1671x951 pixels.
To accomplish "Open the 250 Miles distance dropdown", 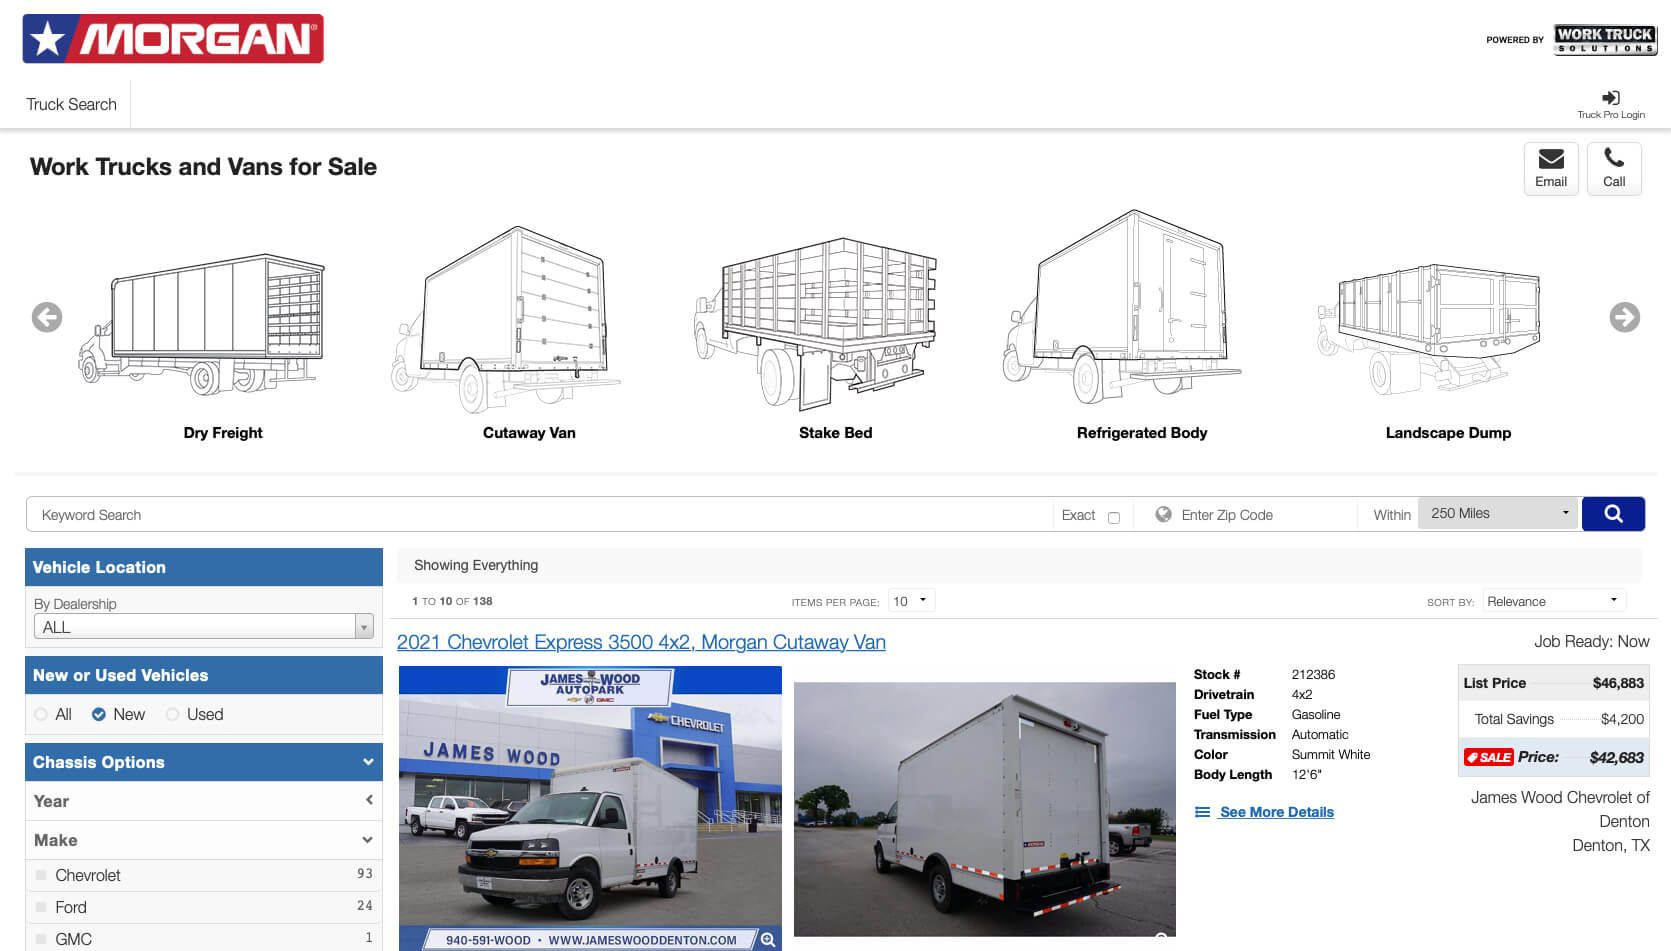I will [x=1497, y=512].
